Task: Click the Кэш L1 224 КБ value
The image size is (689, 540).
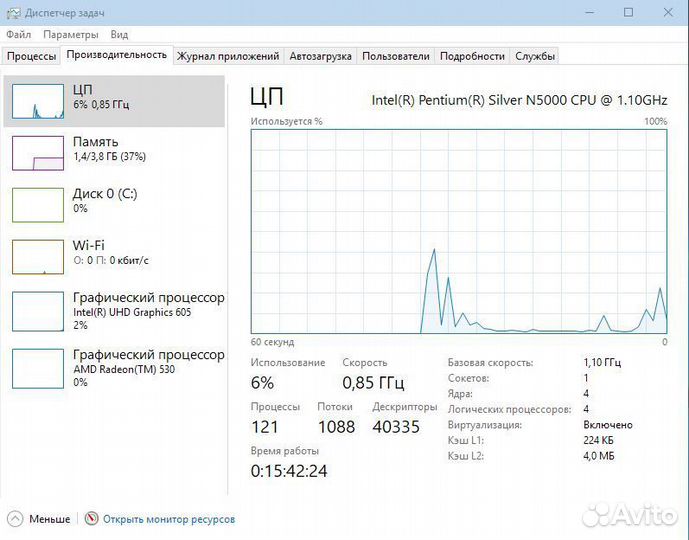Action: click(x=598, y=440)
